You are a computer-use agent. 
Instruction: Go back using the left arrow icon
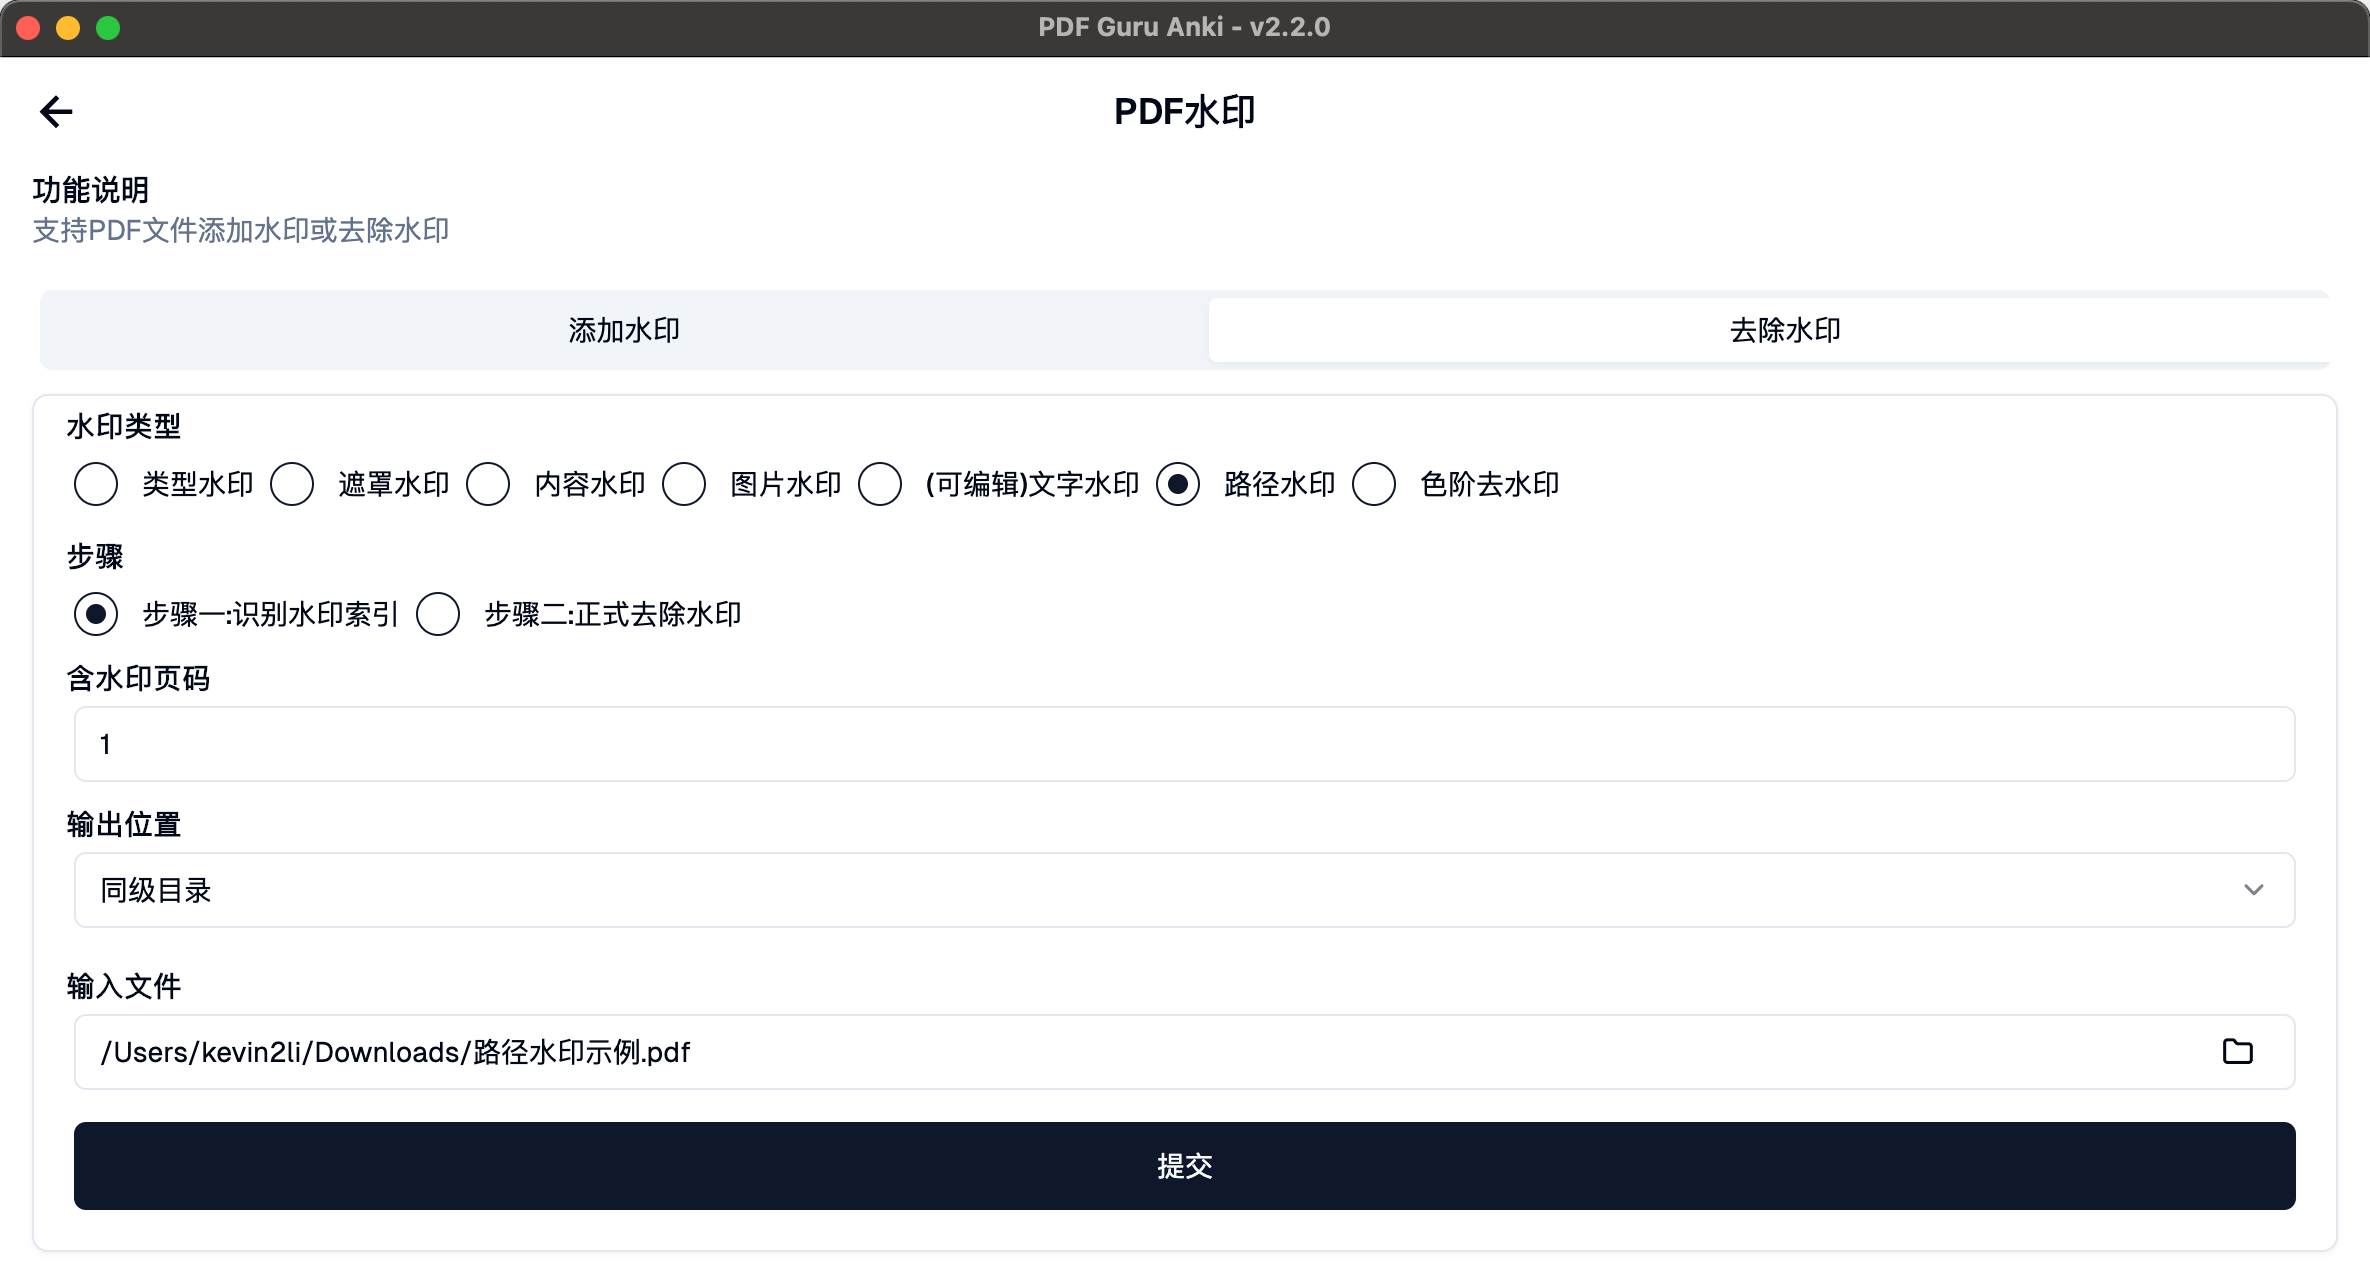(56, 111)
